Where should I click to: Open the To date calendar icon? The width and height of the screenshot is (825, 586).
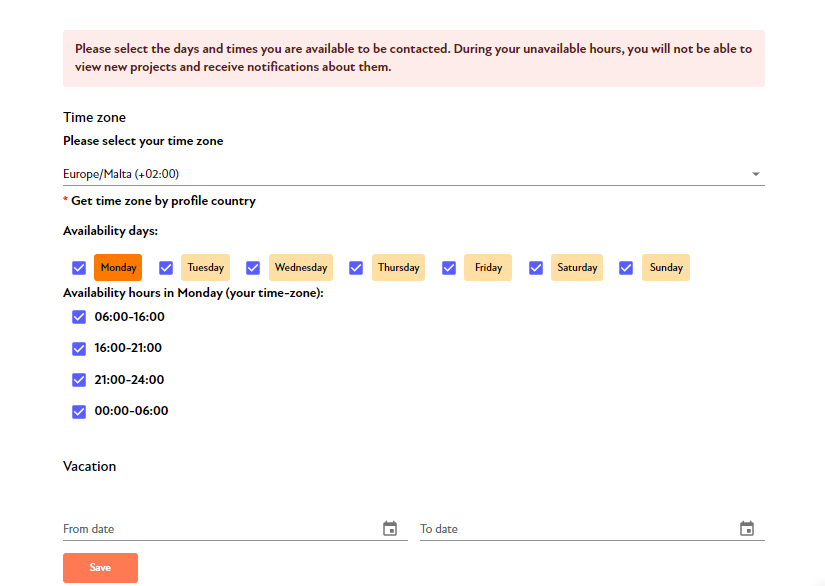click(747, 529)
